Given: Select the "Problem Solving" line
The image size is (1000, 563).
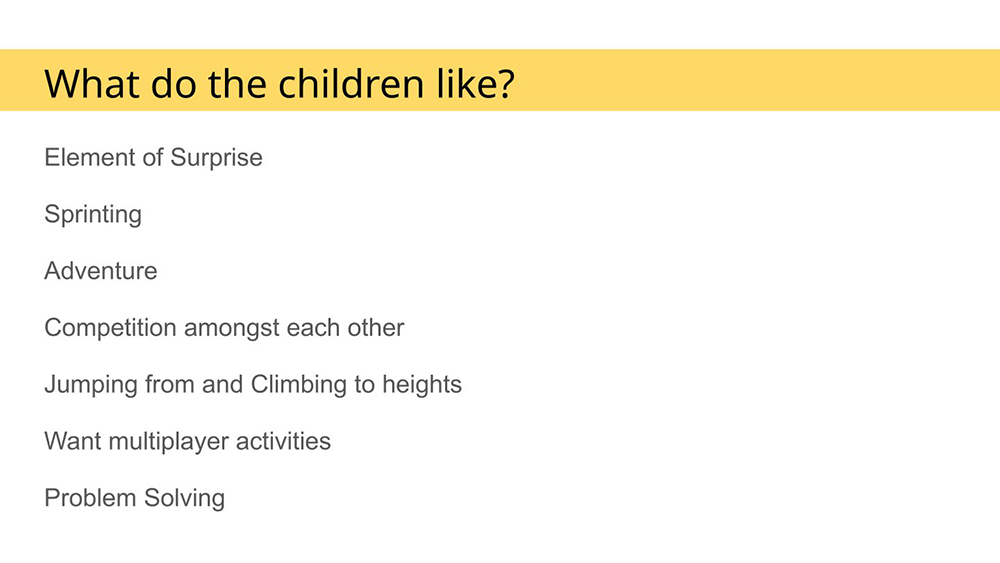Looking at the screenshot, I should (134, 498).
